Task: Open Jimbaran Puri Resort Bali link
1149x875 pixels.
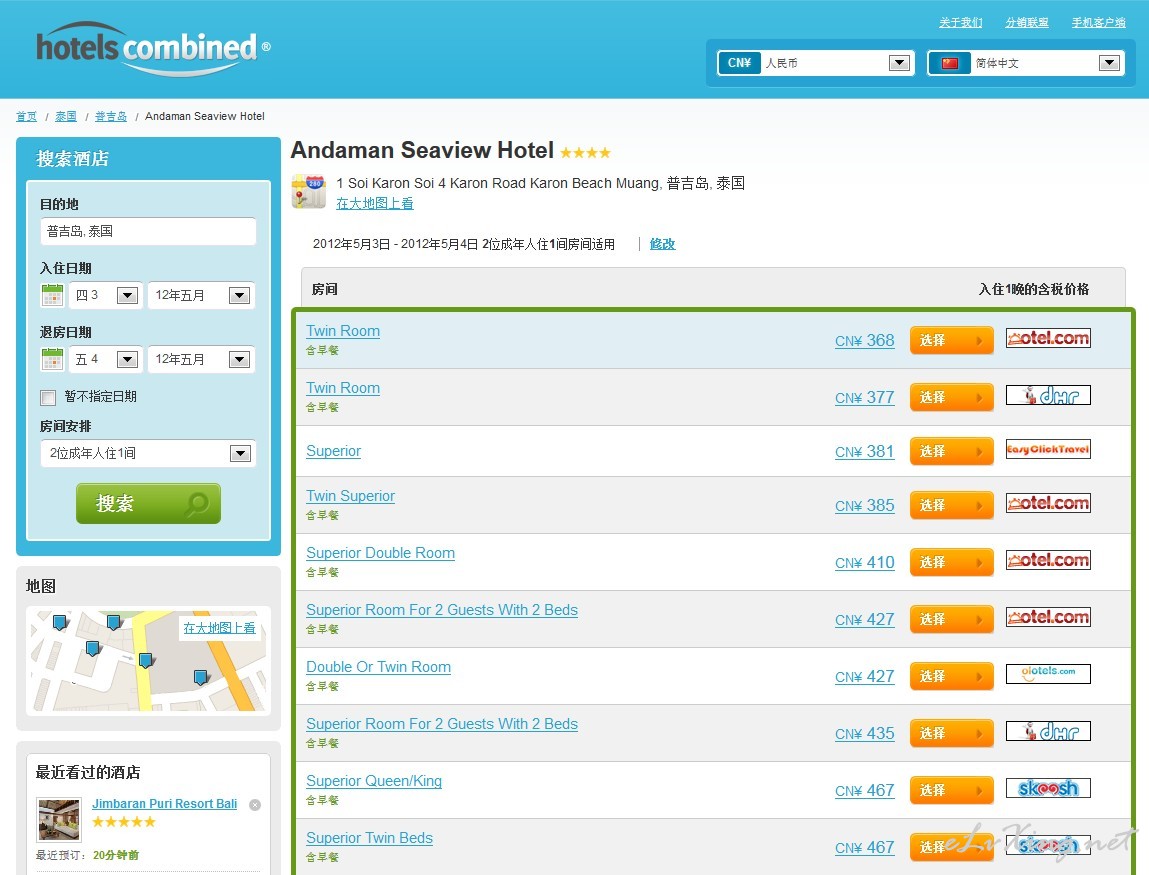Action: pos(164,804)
